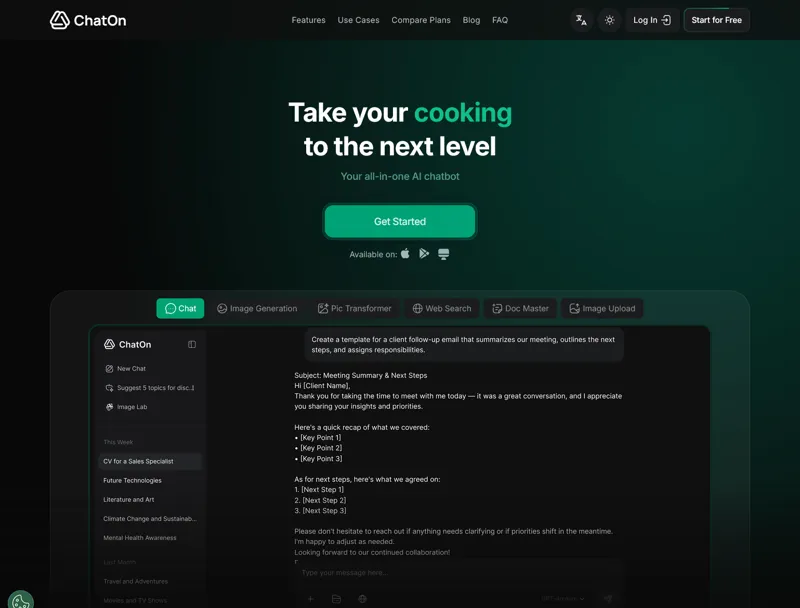800x608 pixels.
Task: Click ChatOn logo in demo sidebar
Action: click(128, 344)
